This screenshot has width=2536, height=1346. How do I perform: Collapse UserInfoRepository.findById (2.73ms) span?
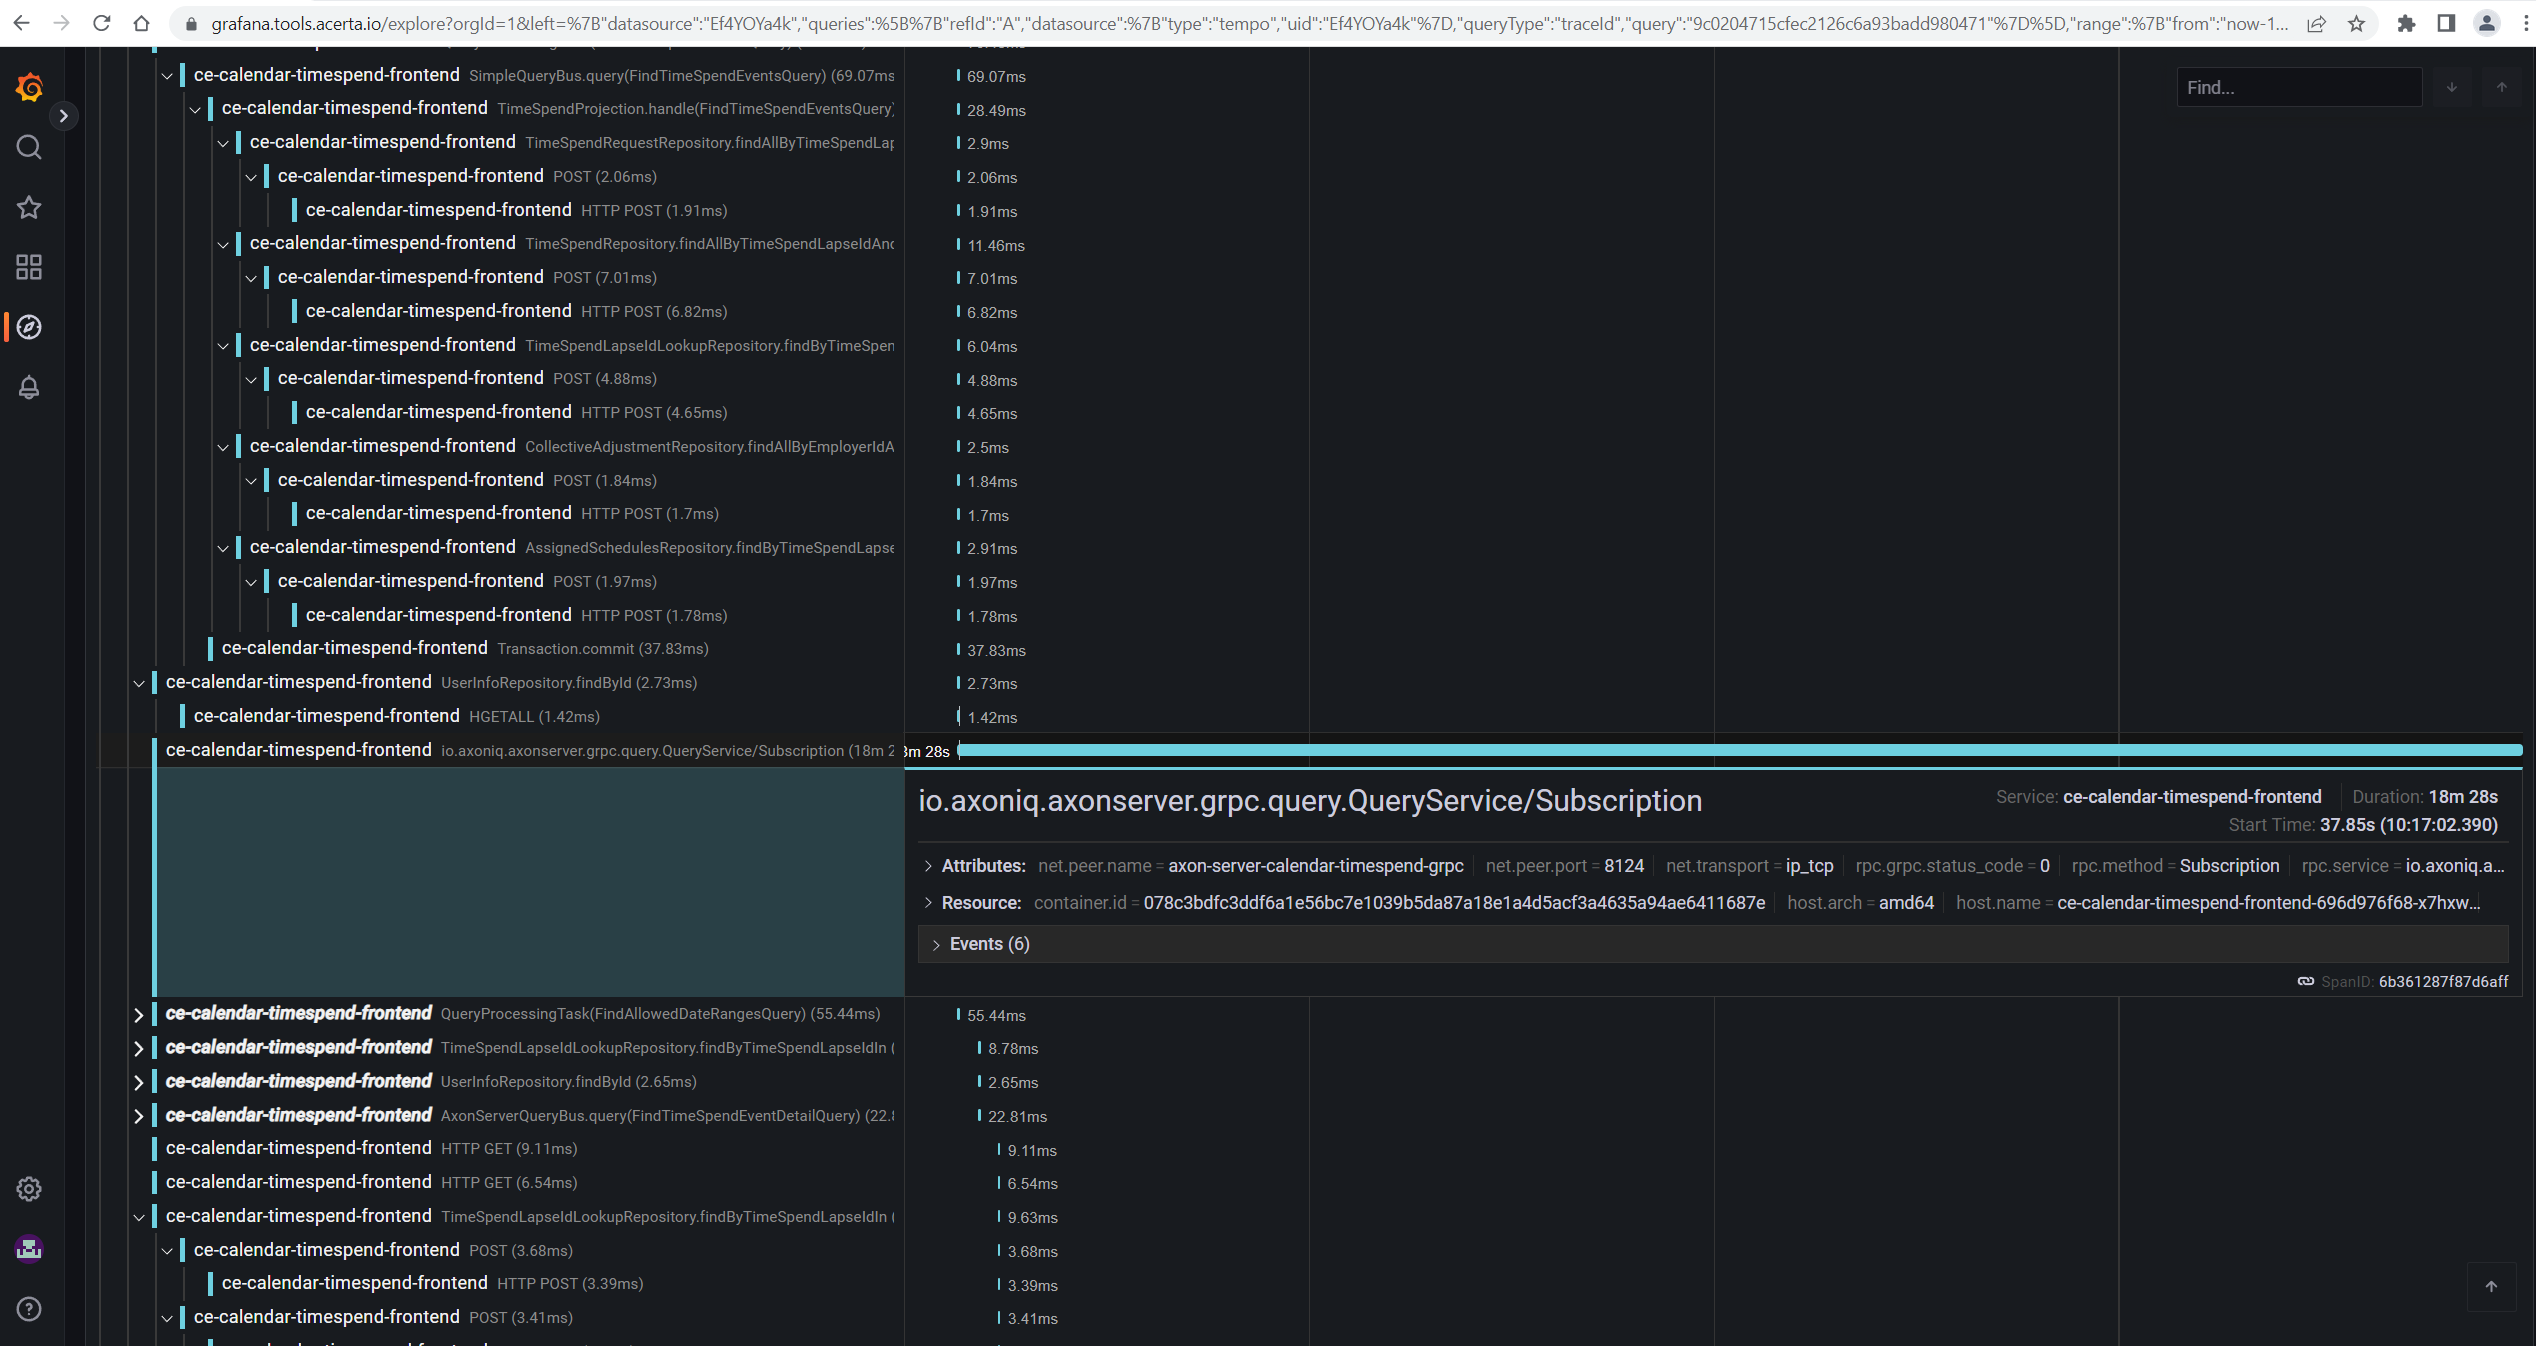click(139, 683)
